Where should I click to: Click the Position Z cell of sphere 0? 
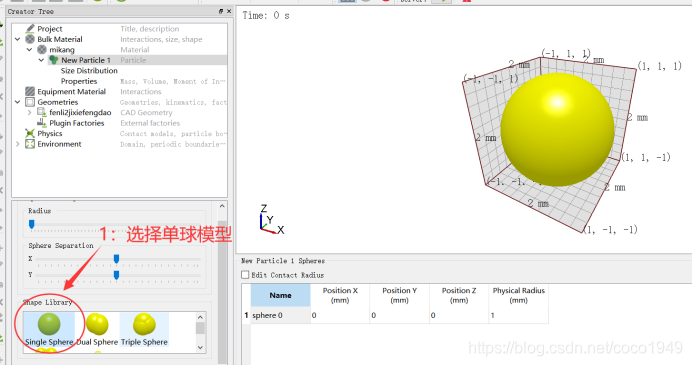[459, 315]
